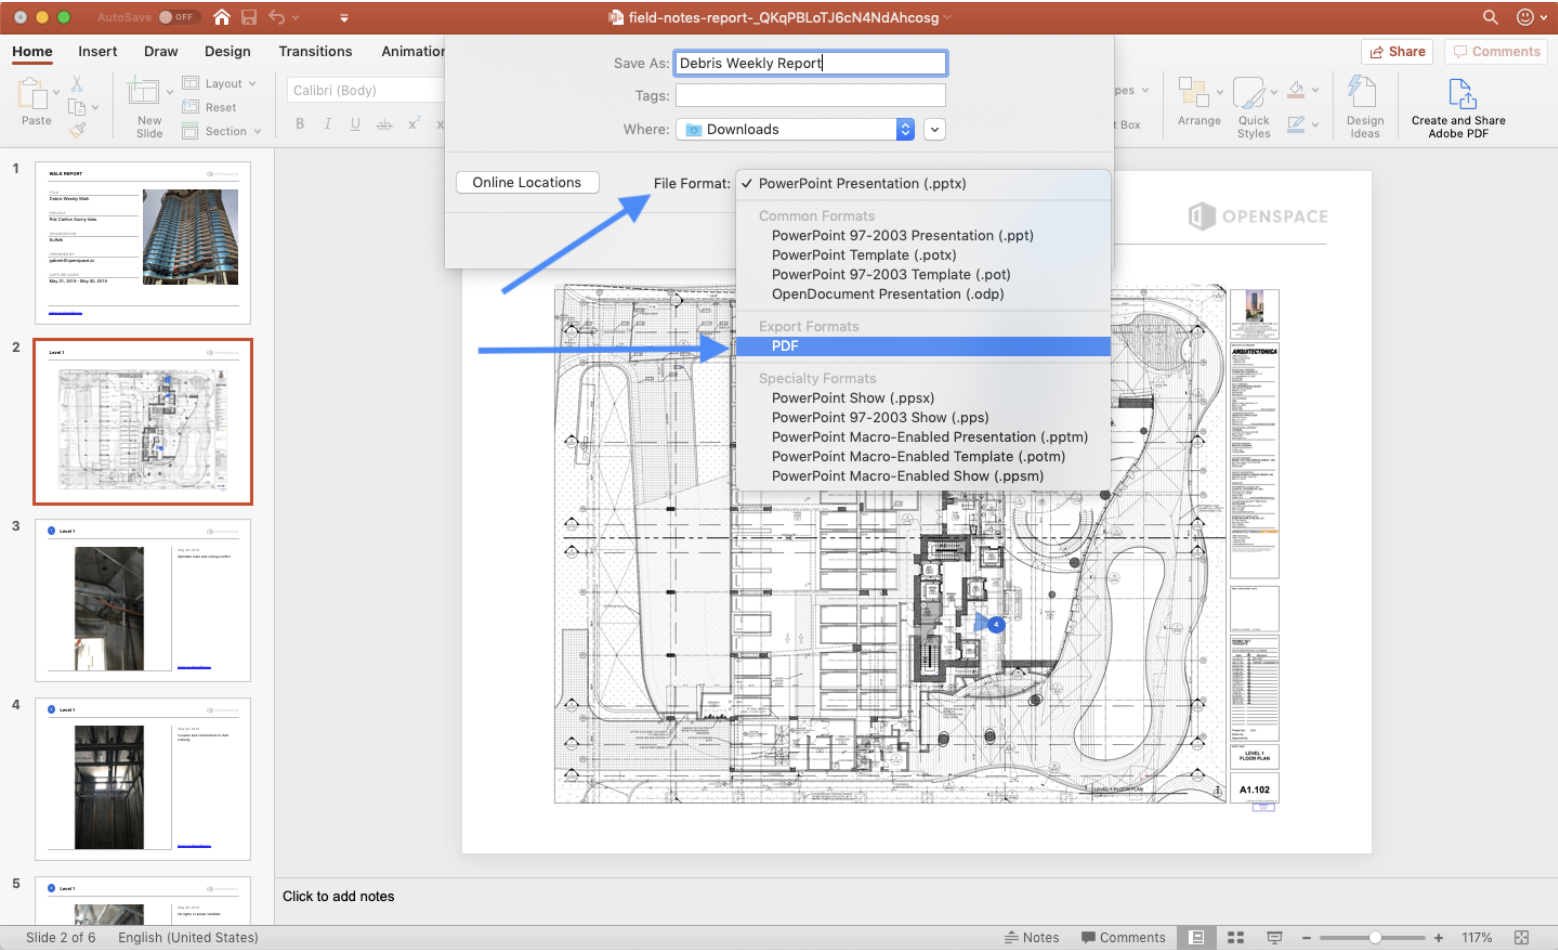Screen dimensions: 1558x950
Task: Select slide 3 thumbnail
Action: pos(143,600)
